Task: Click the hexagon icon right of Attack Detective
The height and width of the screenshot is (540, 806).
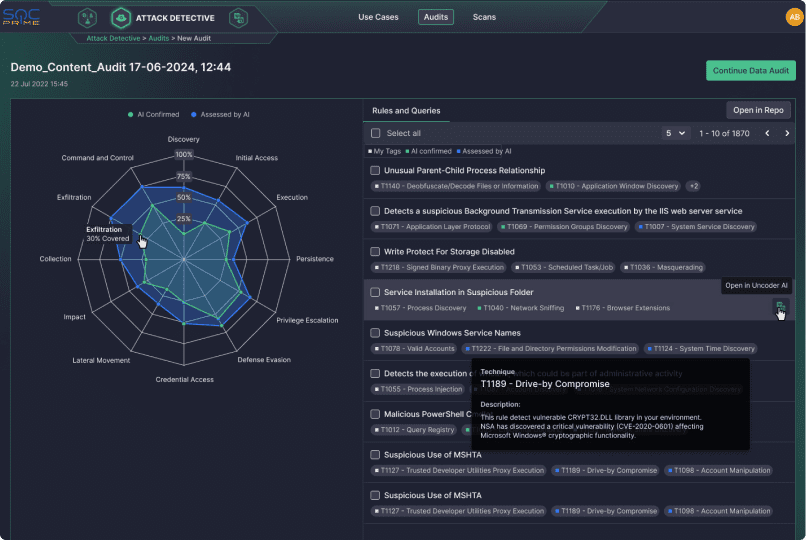Action: click(238, 17)
